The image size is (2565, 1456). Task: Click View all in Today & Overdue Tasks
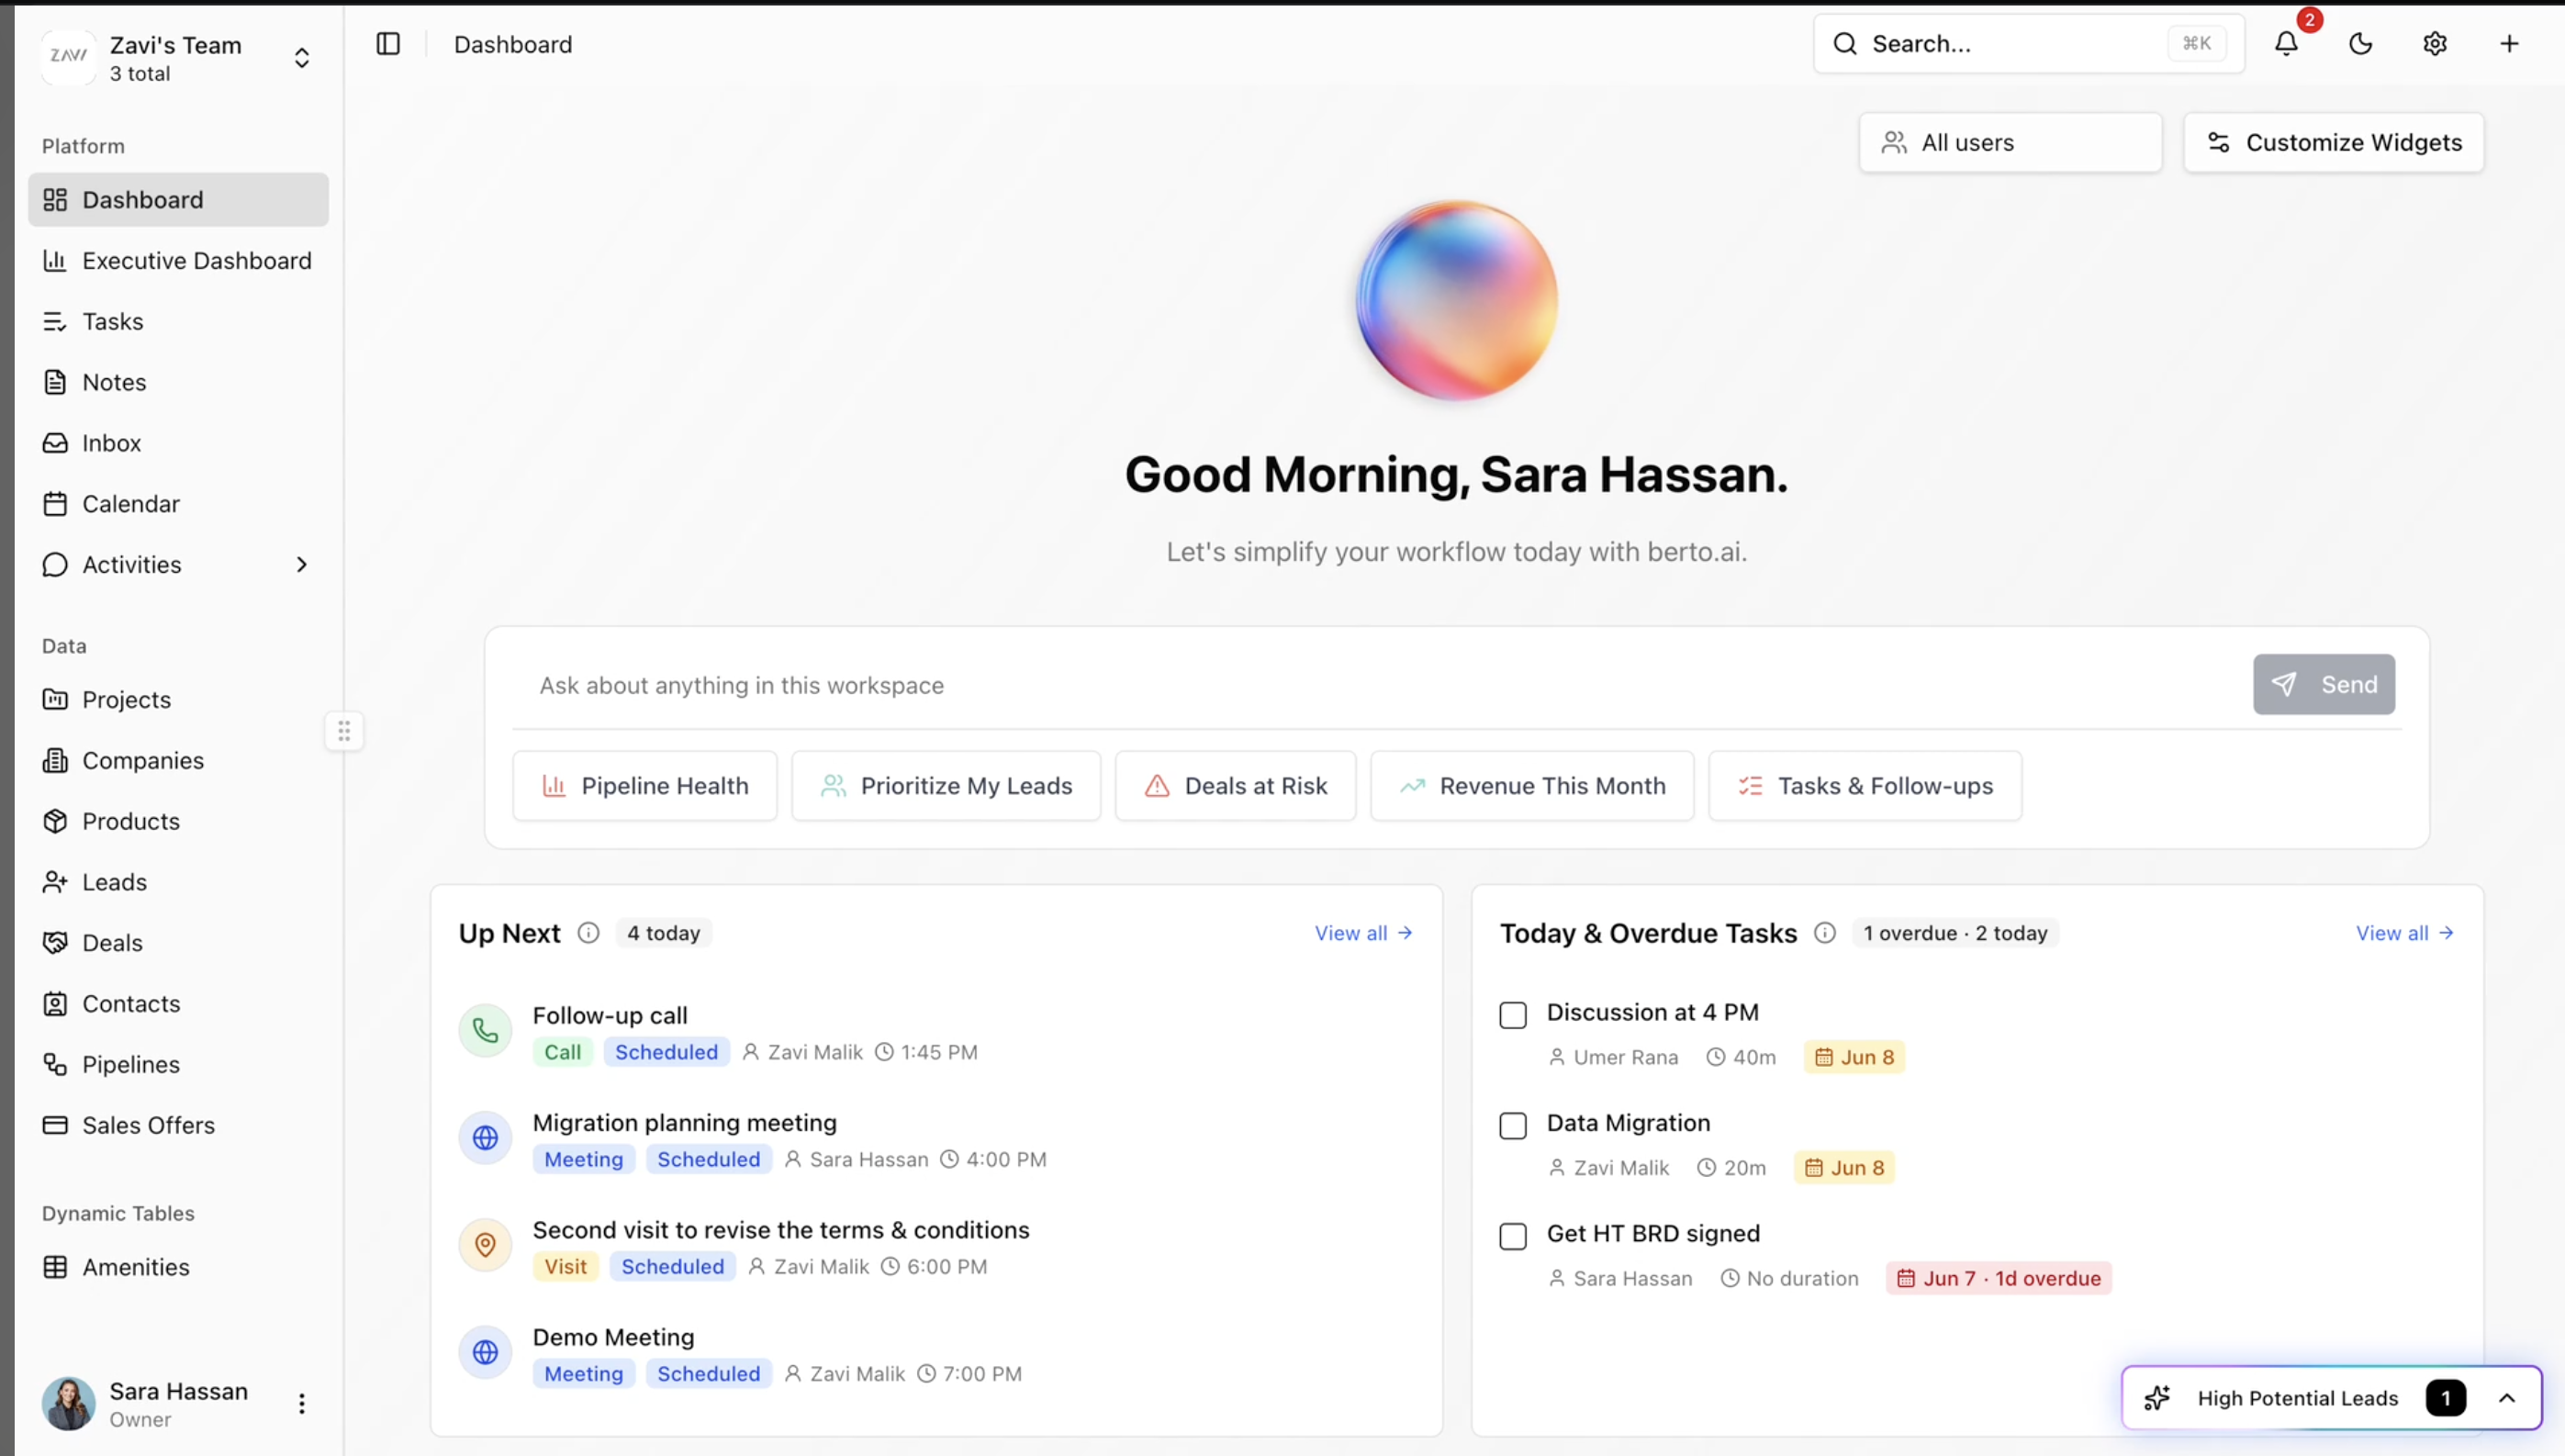coord(2405,934)
